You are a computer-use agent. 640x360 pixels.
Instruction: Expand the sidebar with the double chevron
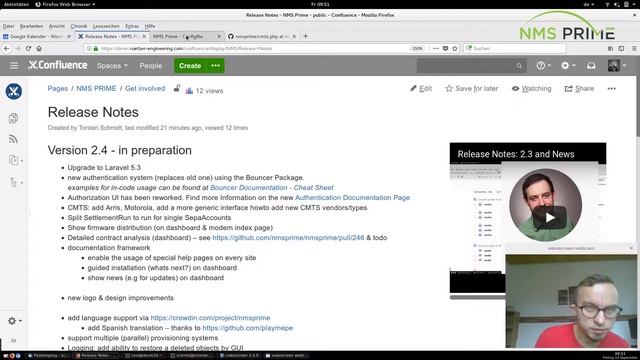(x=13, y=340)
